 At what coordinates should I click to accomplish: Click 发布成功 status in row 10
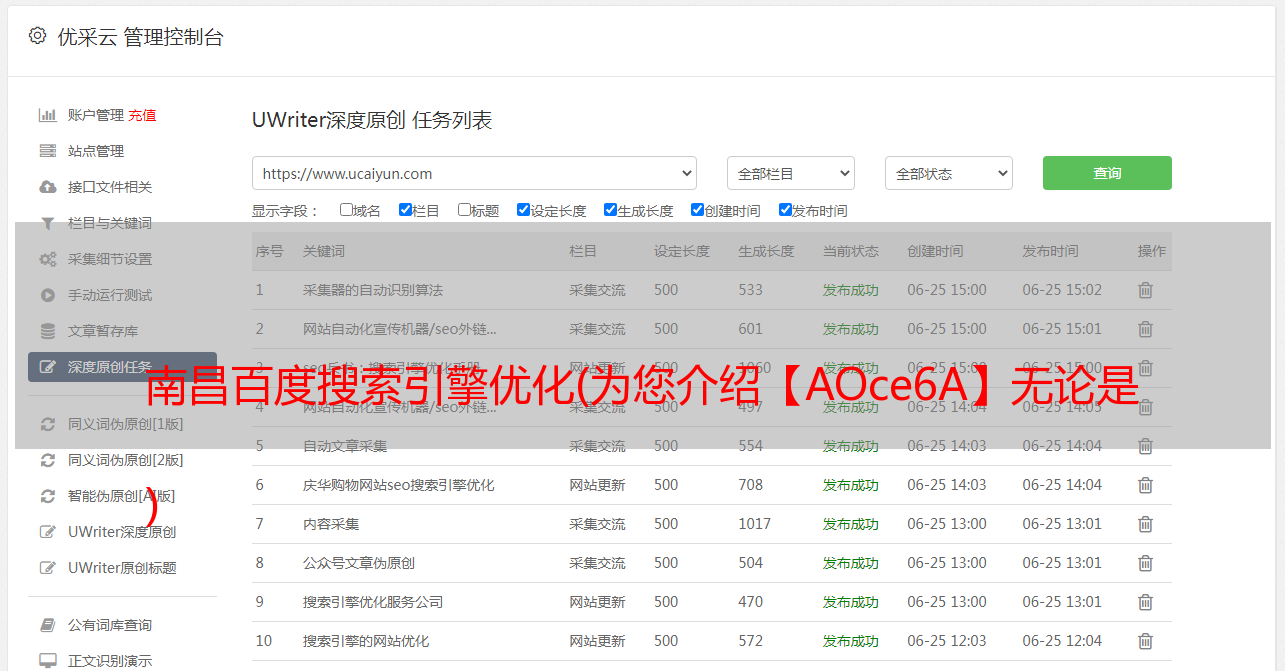851,641
